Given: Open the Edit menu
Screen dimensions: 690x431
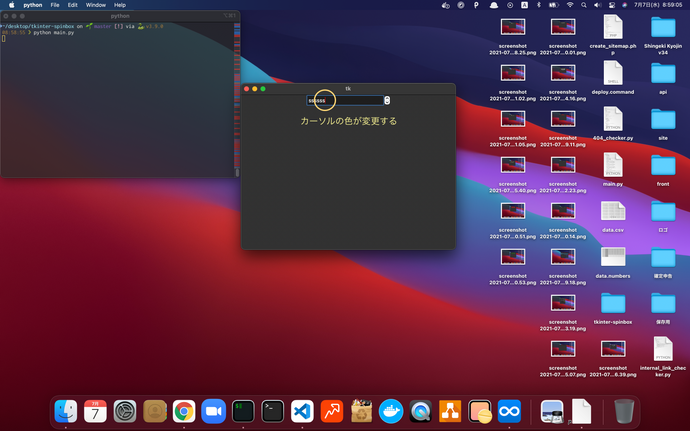Looking at the screenshot, I should (x=73, y=5).
